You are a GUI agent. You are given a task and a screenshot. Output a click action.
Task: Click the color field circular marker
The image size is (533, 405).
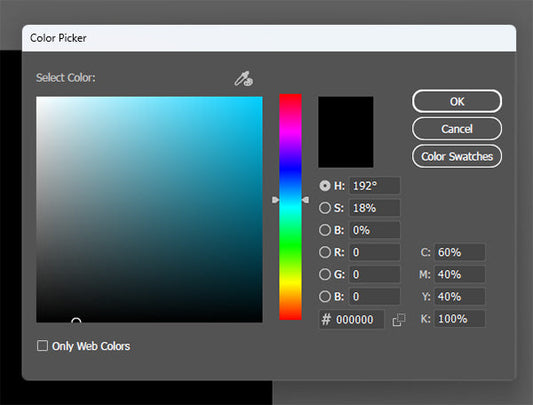click(x=76, y=321)
